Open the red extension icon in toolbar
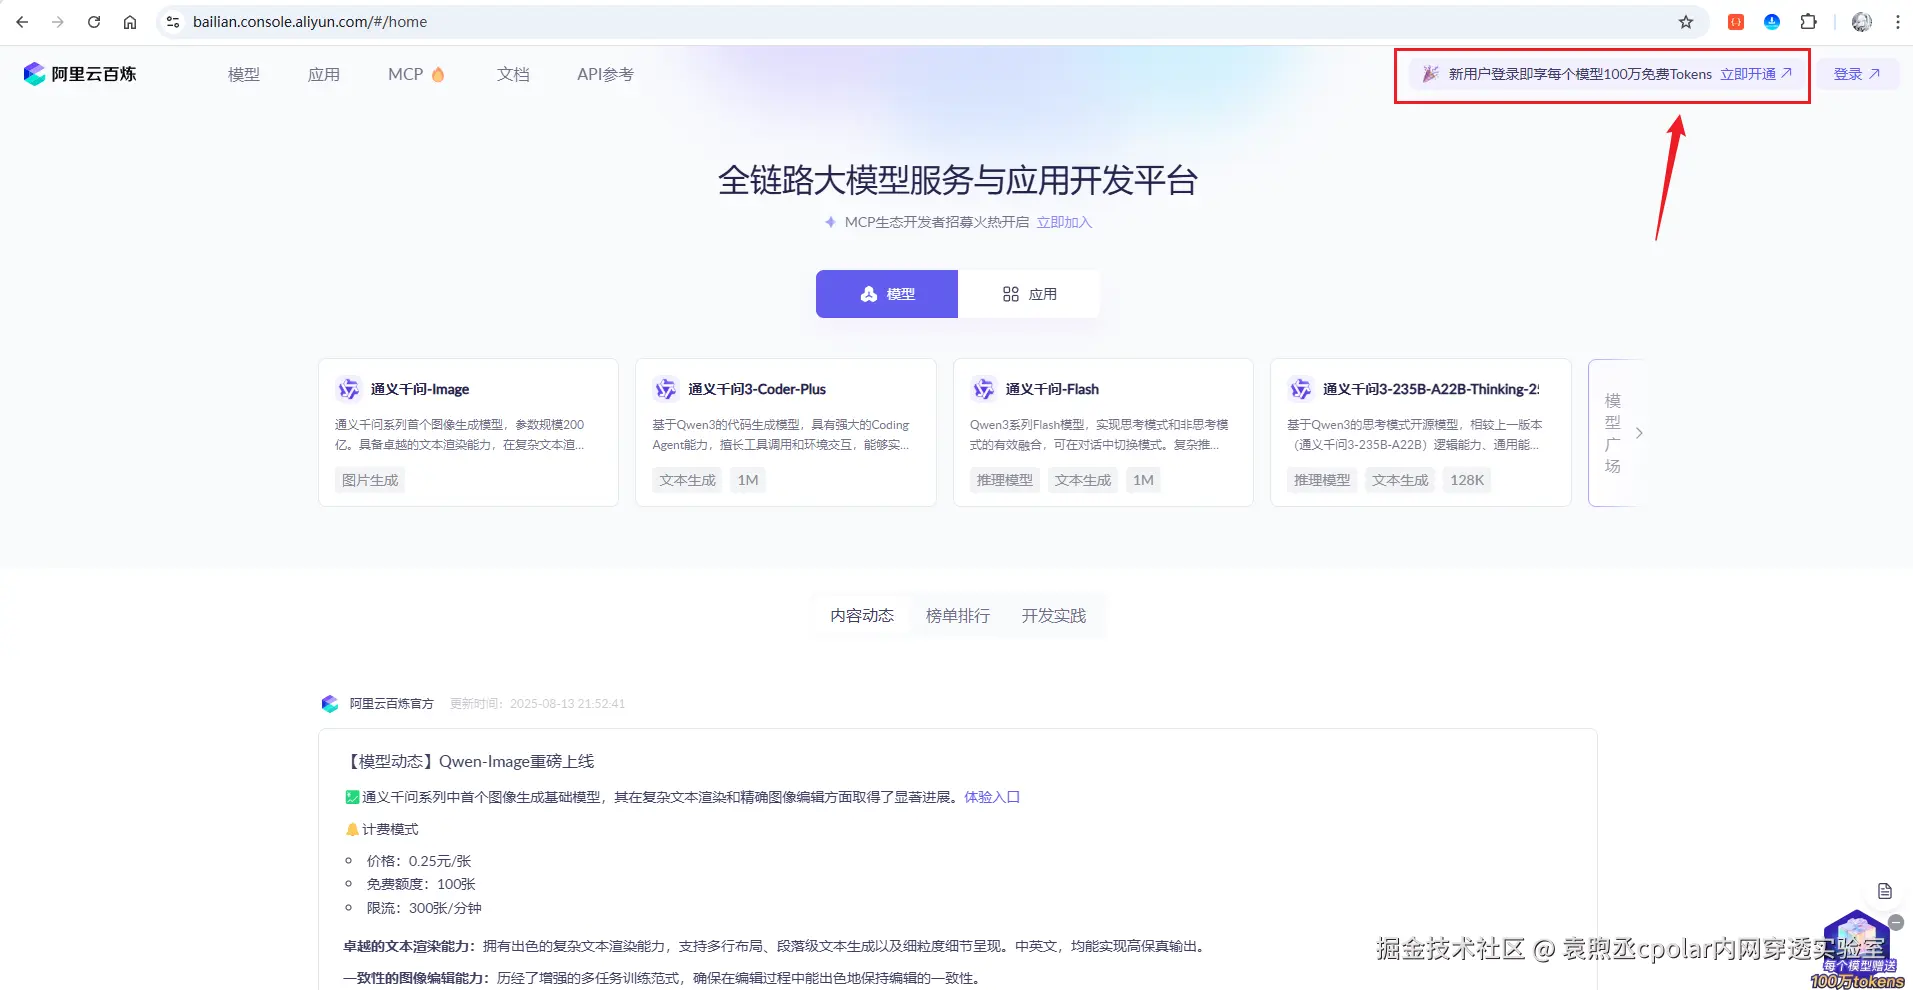This screenshot has width=1913, height=990. 1736,22
